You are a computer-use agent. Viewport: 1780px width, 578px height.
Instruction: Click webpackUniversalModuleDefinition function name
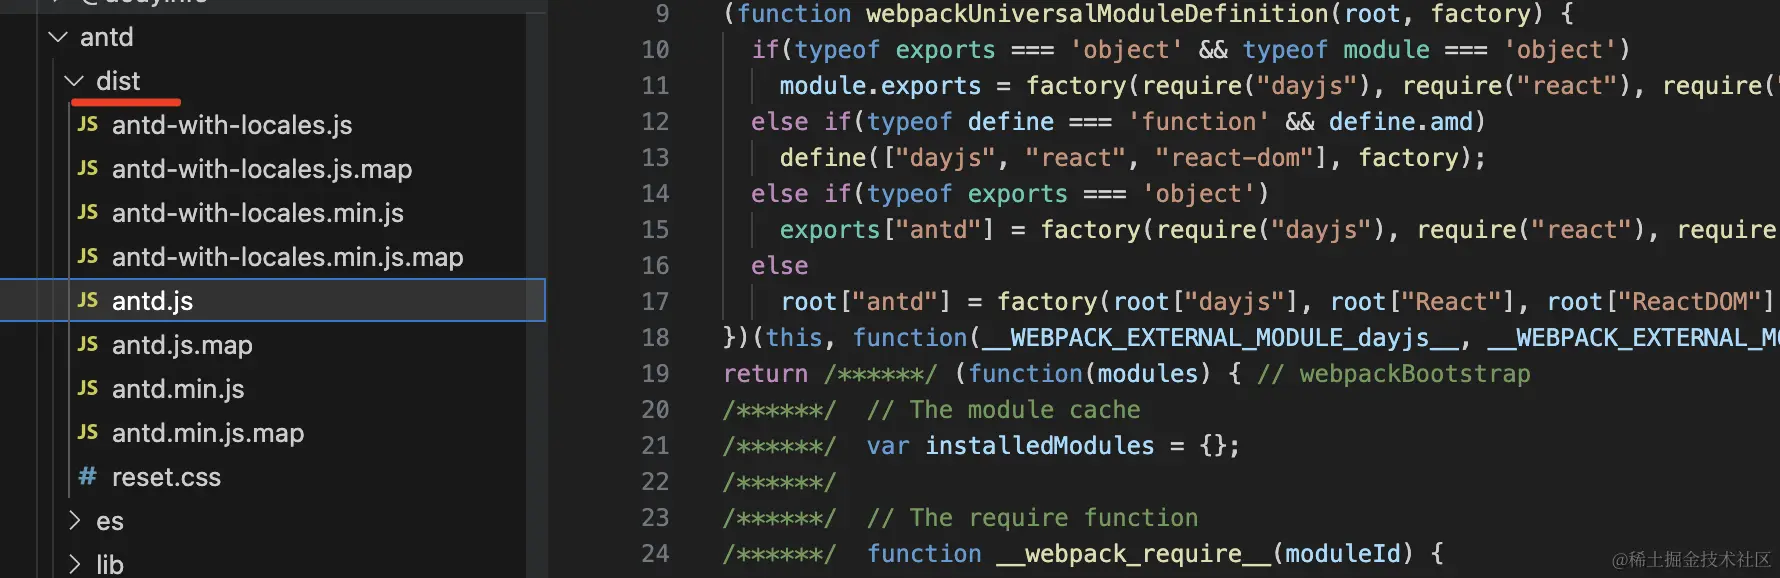[x=1097, y=14]
